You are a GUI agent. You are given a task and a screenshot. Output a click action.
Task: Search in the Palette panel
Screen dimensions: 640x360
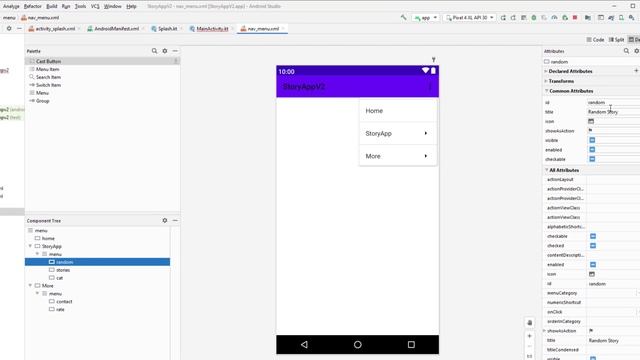coord(154,51)
